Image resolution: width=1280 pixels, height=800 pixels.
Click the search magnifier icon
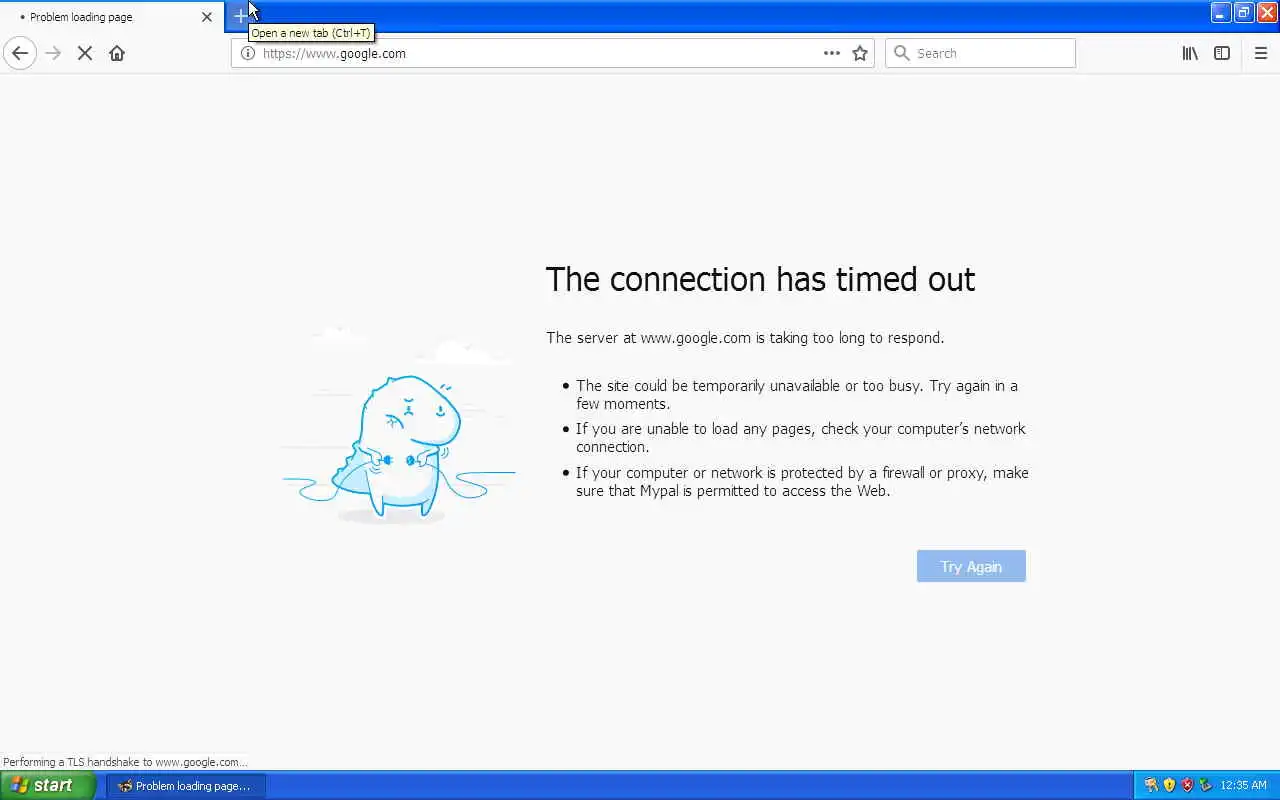coord(902,53)
